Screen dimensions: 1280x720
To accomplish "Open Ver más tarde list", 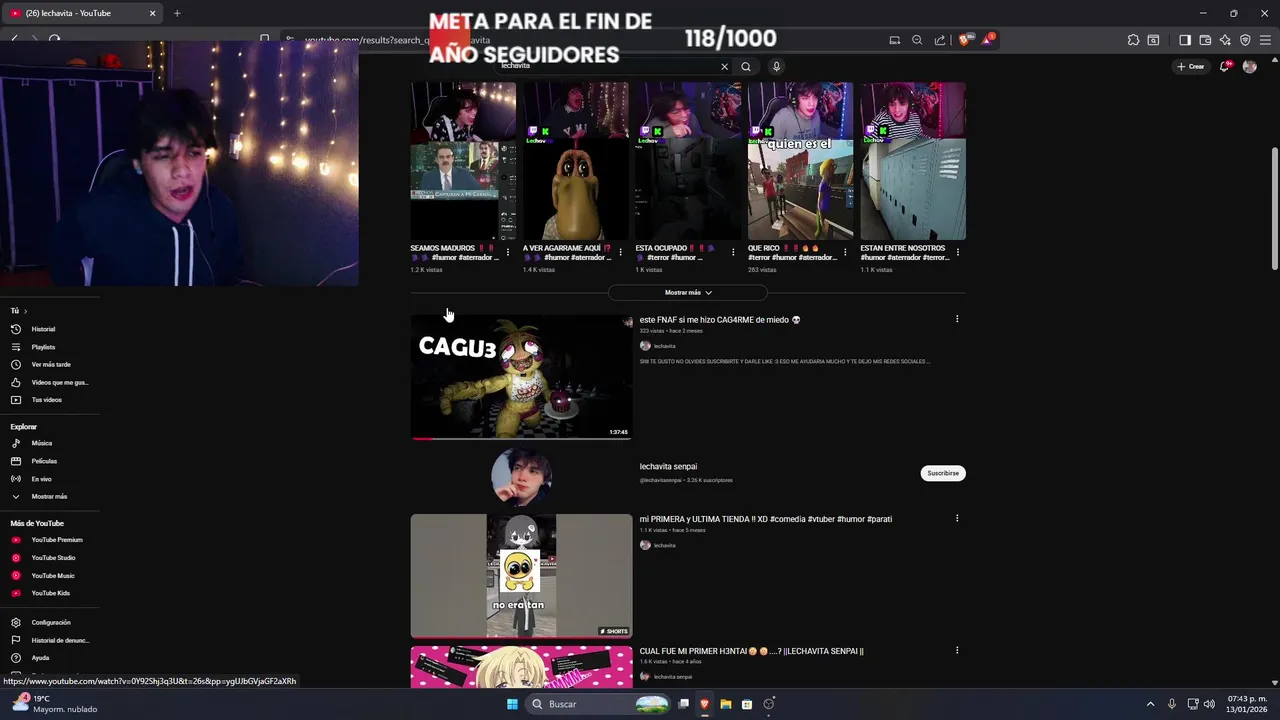I will [50, 364].
